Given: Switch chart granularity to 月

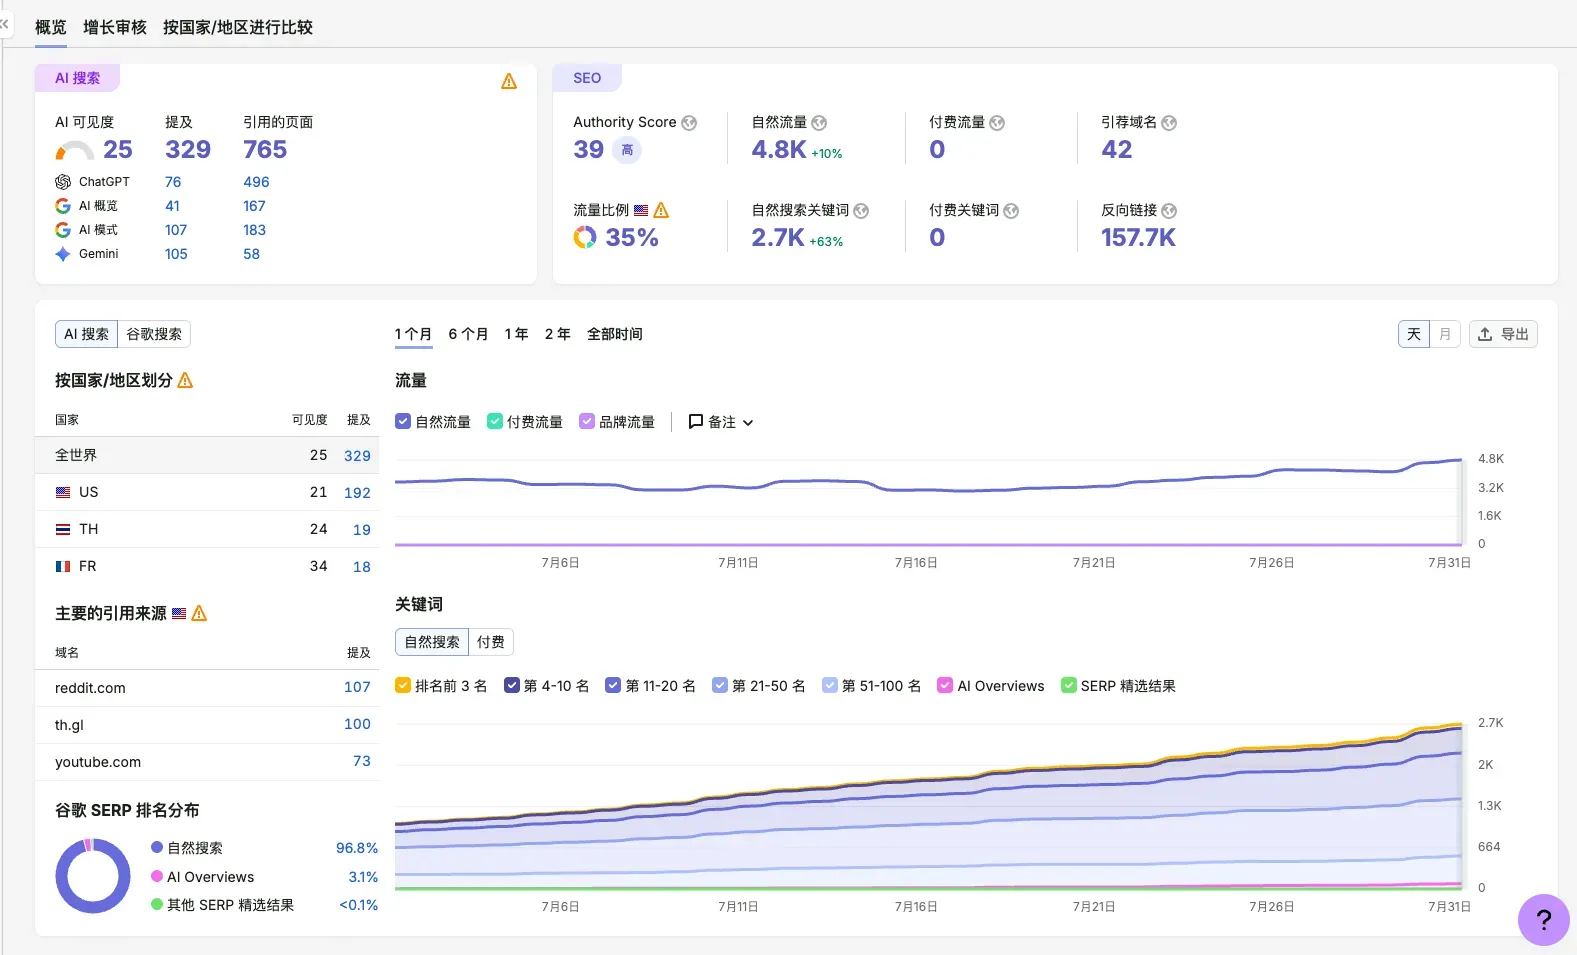Looking at the screenshot, I should click(x=1445, y=334).
